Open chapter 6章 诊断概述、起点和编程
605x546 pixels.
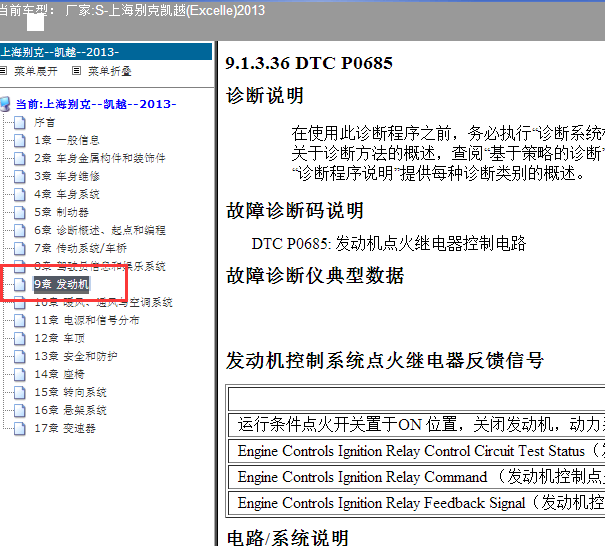tap(100, 230)
